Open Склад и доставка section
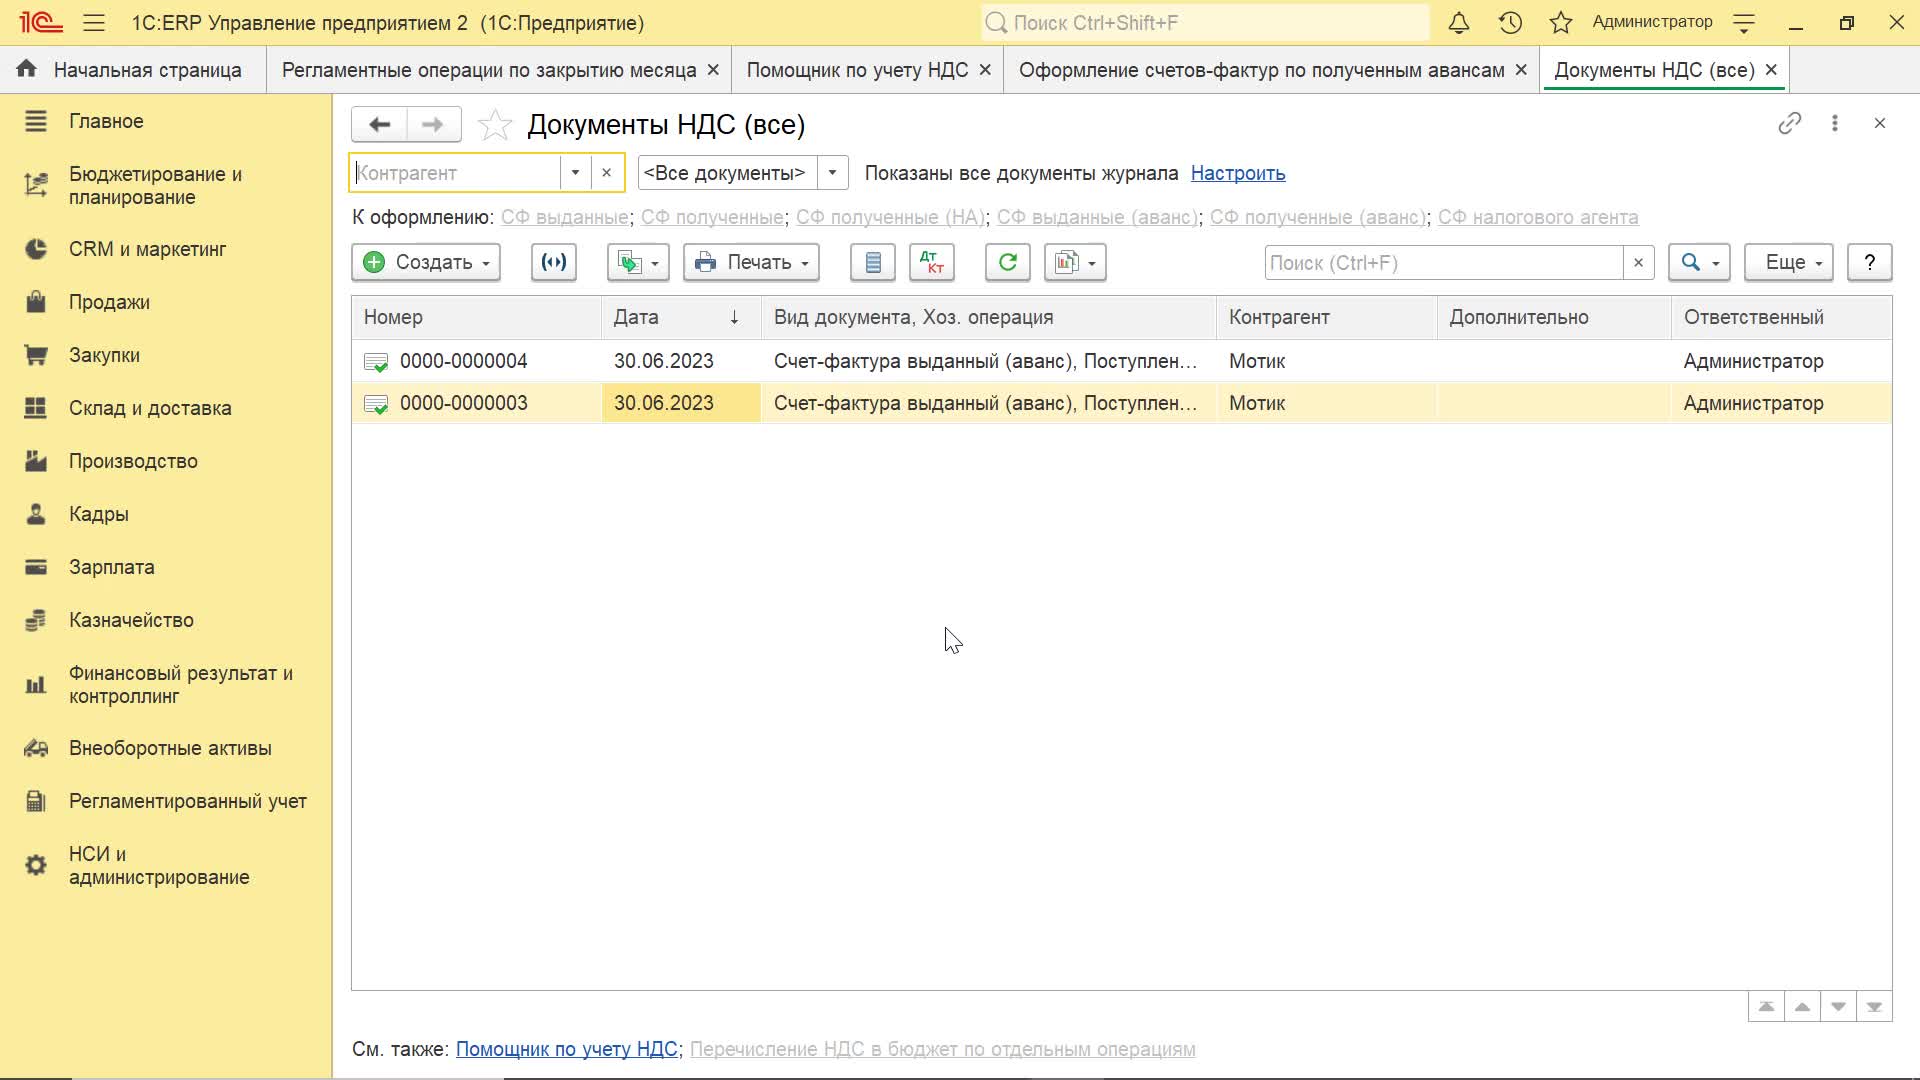Image resolution: width=1920 pixels, height=1080 pixels. [x=150, y=408]
